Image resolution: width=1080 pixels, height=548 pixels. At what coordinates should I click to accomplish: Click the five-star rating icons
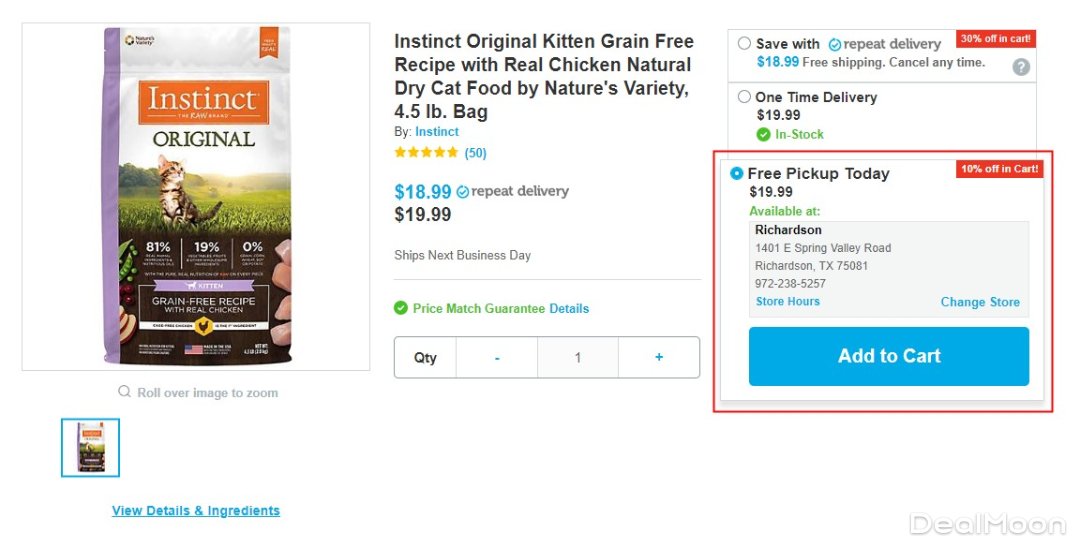(x=426, y=153)
